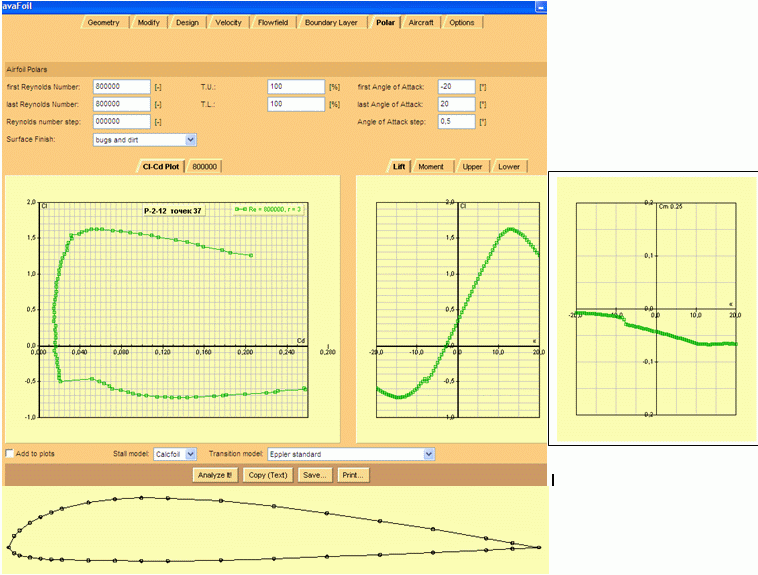Image resolution: width=758 pixels, height=575 pixels.
Task: Open the Flowfield tab
Action: pos(273,22)
